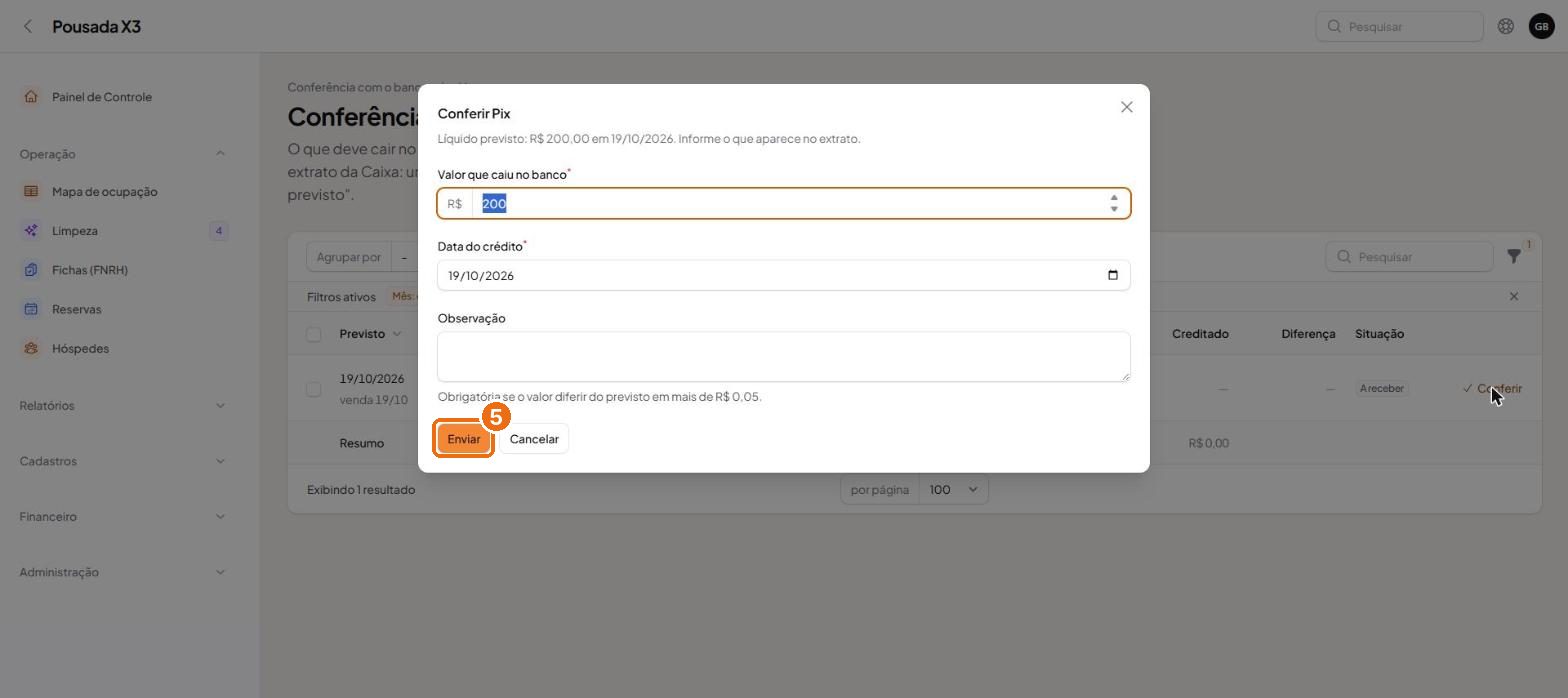1568x698 pixels.
Task: Tick the checkbox for the 19/10/2026 row
Action: [314, 389]
